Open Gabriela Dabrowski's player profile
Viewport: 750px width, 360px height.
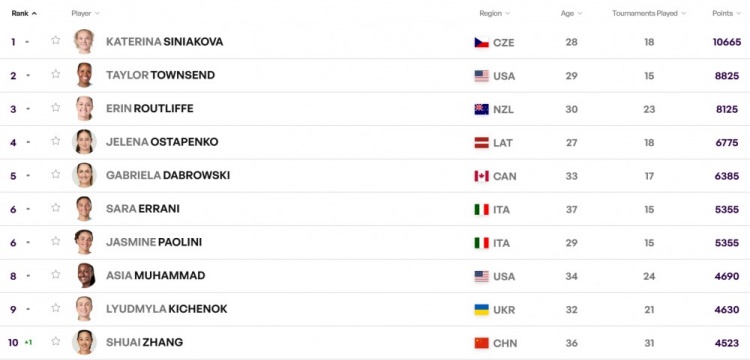point(168,175)
